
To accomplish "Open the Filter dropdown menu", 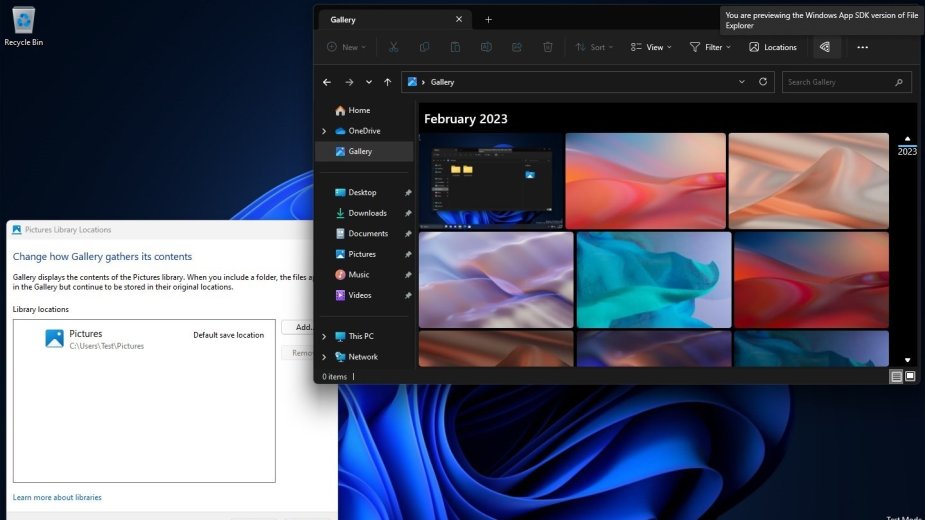I will point(710,47).
